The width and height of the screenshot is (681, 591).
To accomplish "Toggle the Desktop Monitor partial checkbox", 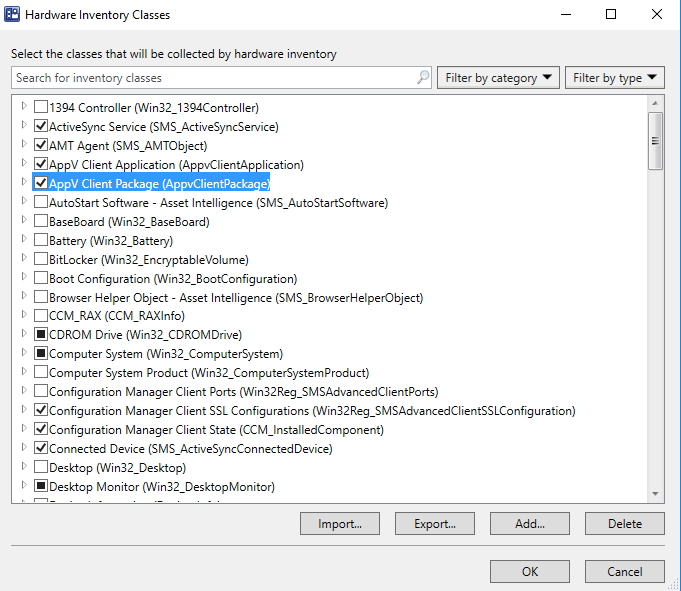I will click(41, 486).
